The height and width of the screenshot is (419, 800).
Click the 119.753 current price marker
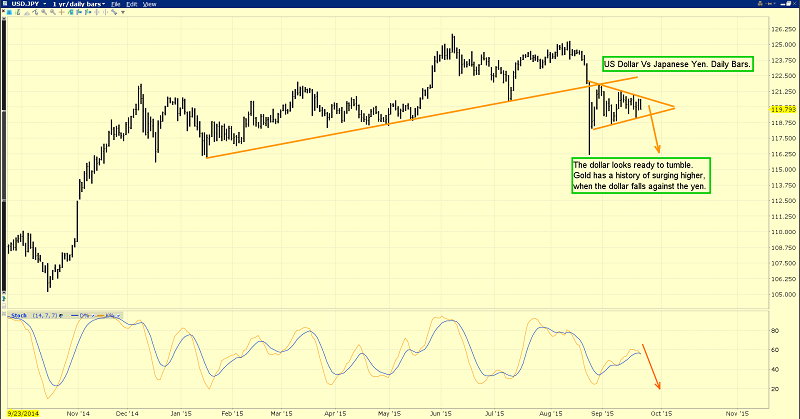(x=783, y=108)
